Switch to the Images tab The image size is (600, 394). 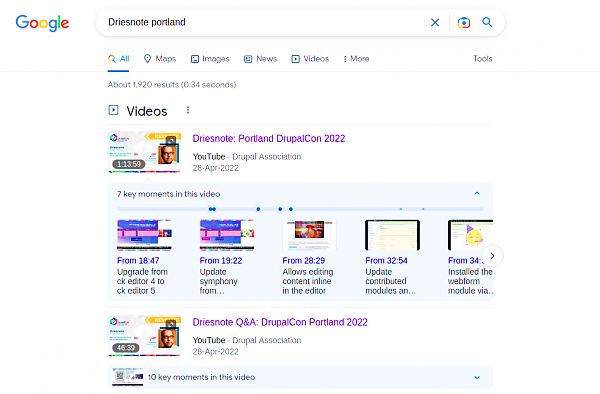210,59
